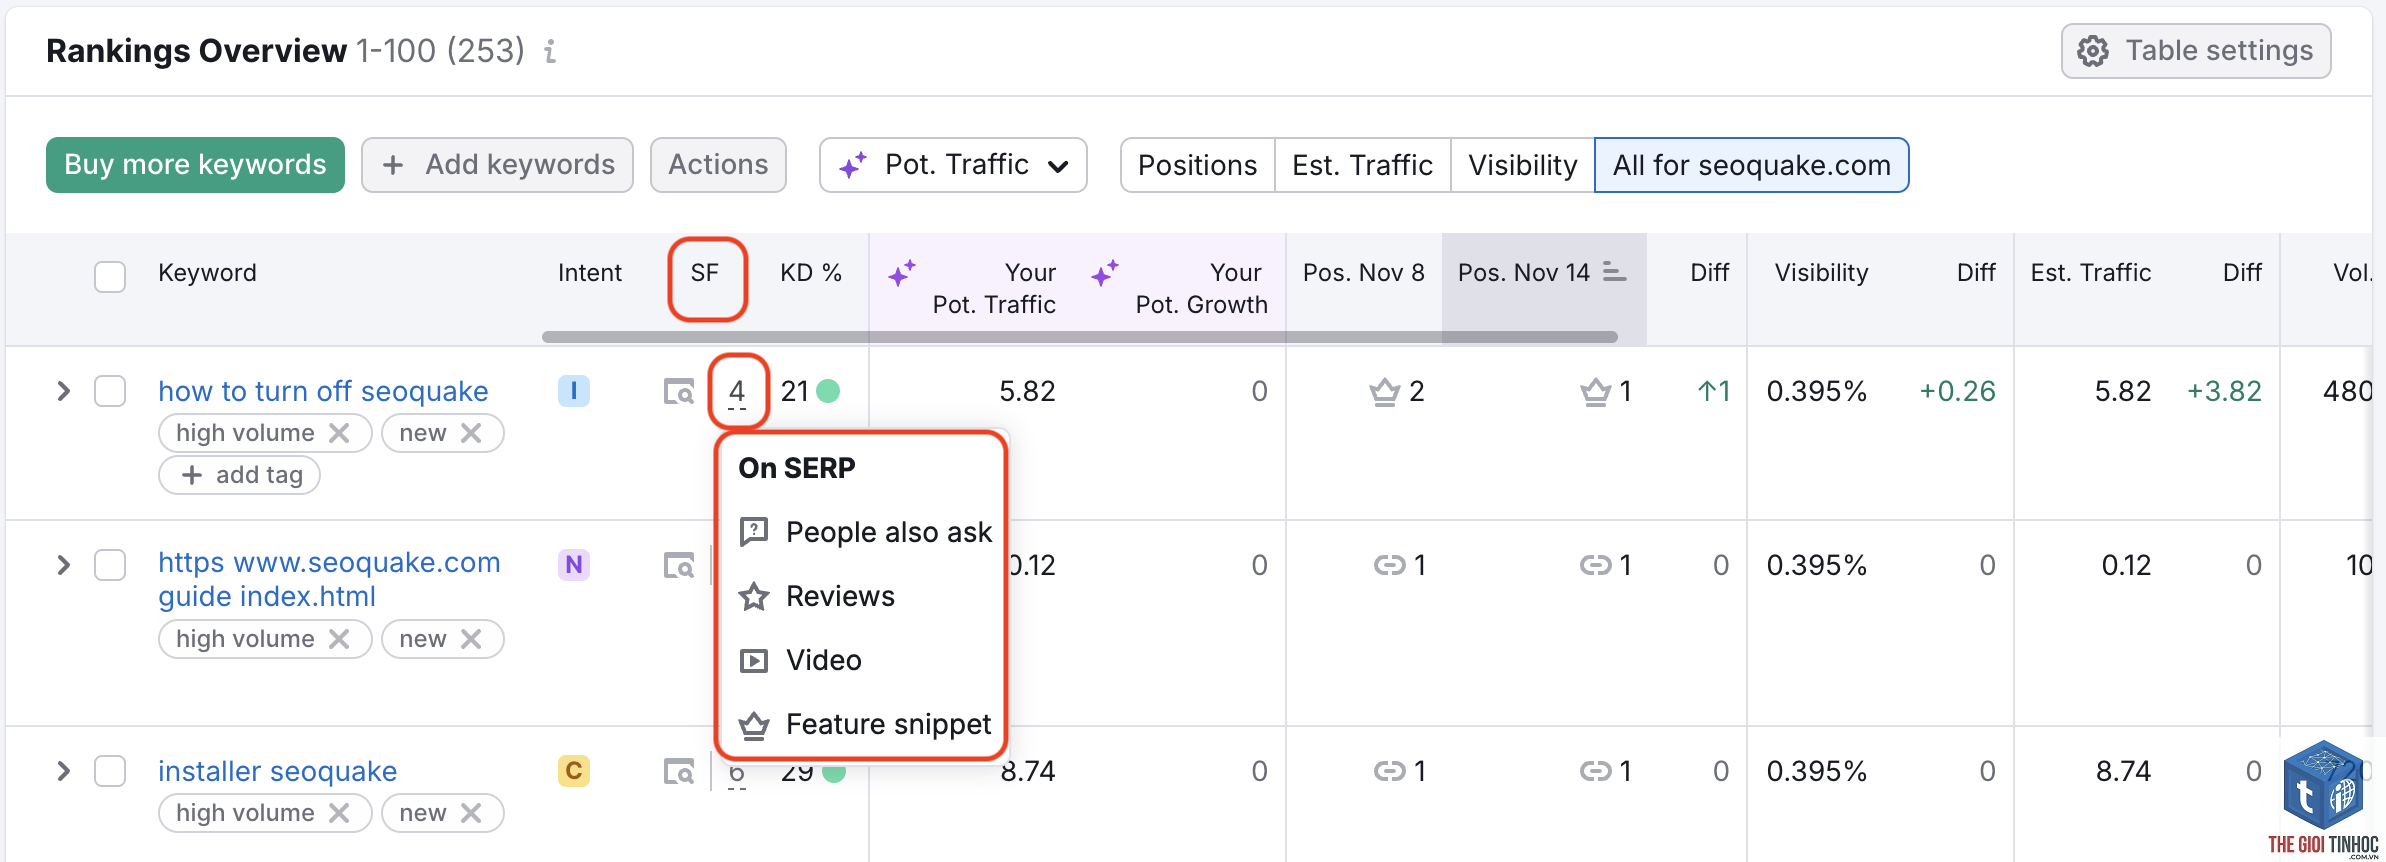Viewport: 2386px width, 862px height.
Task: Click the KD % column header
Action: pyautogui.click(x=811, y=273)
